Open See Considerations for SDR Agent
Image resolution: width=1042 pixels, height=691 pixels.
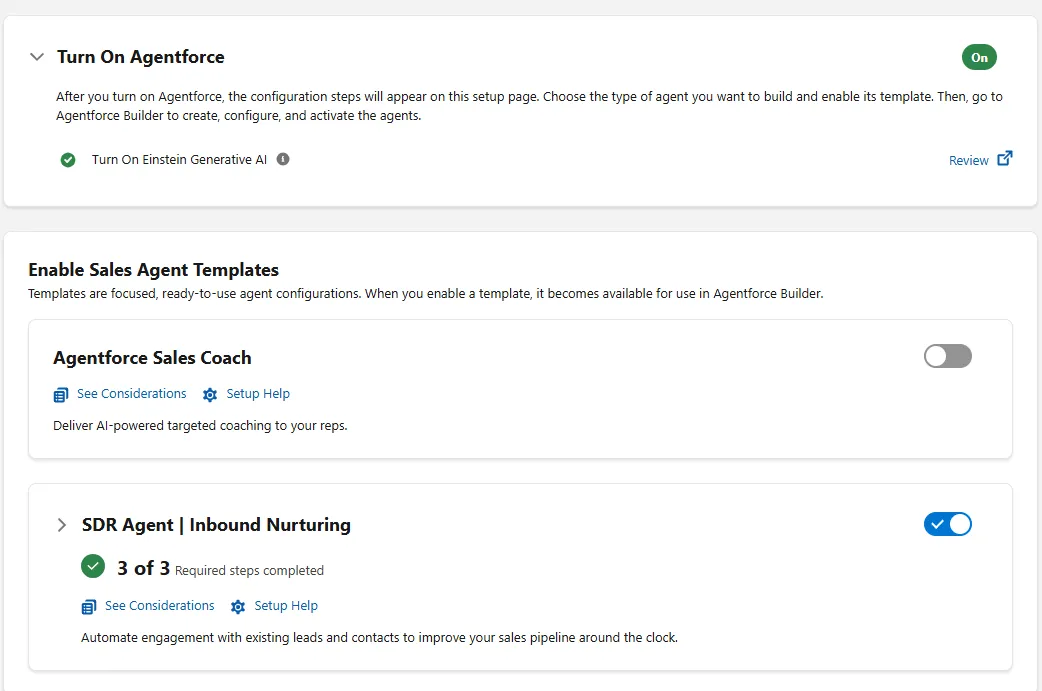click(159, 606)
